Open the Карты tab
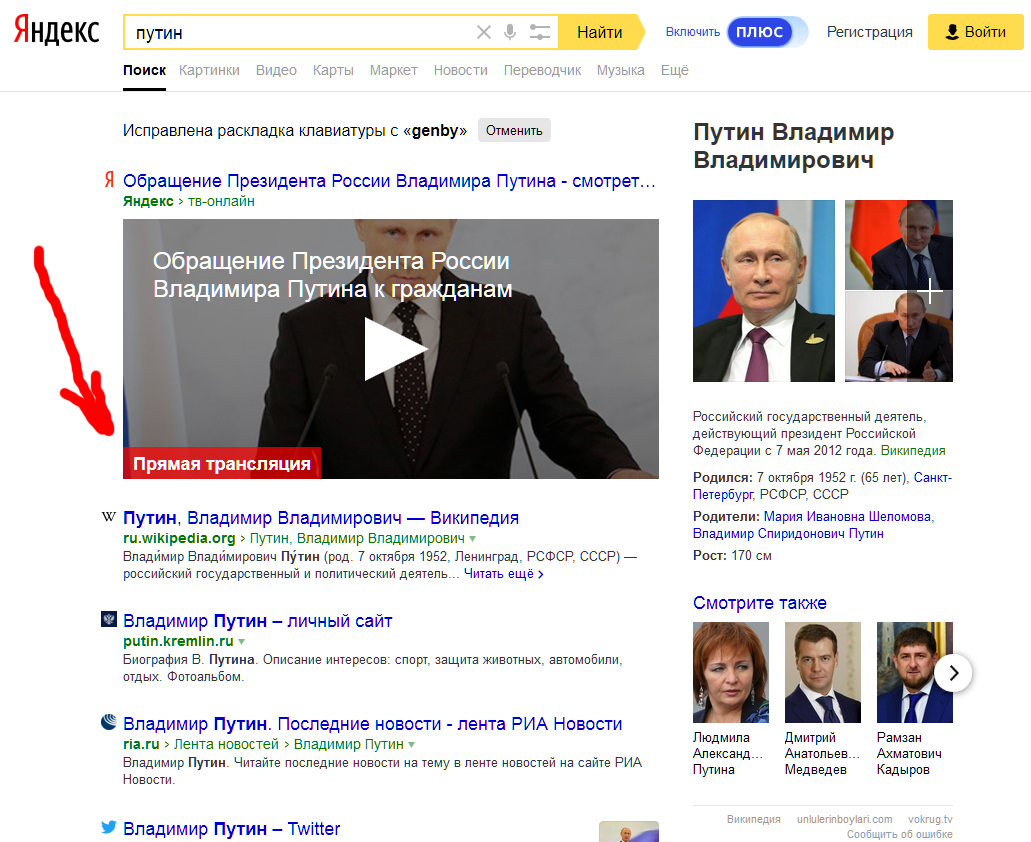The image size is (1031, 842). [333, 70]
